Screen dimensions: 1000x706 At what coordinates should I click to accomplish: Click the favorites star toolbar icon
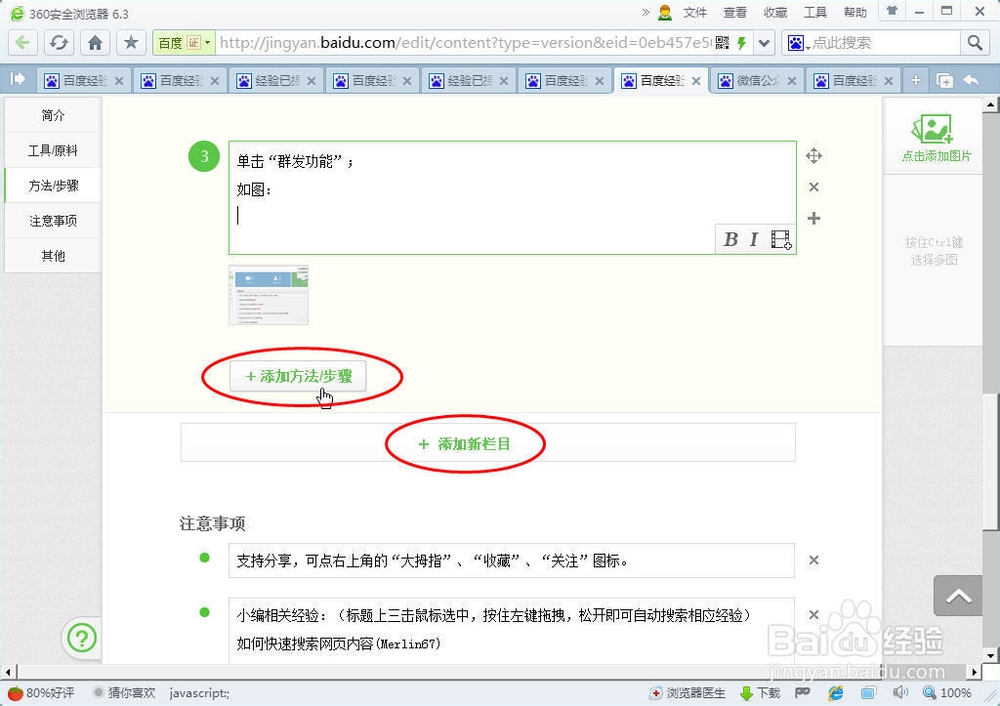(131, 43)
